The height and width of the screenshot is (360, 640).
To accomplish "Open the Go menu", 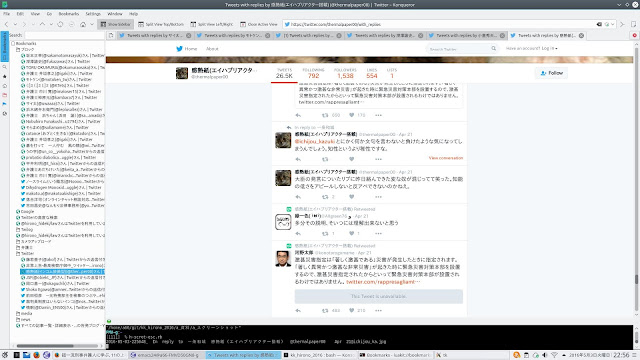I will (49, 14).
